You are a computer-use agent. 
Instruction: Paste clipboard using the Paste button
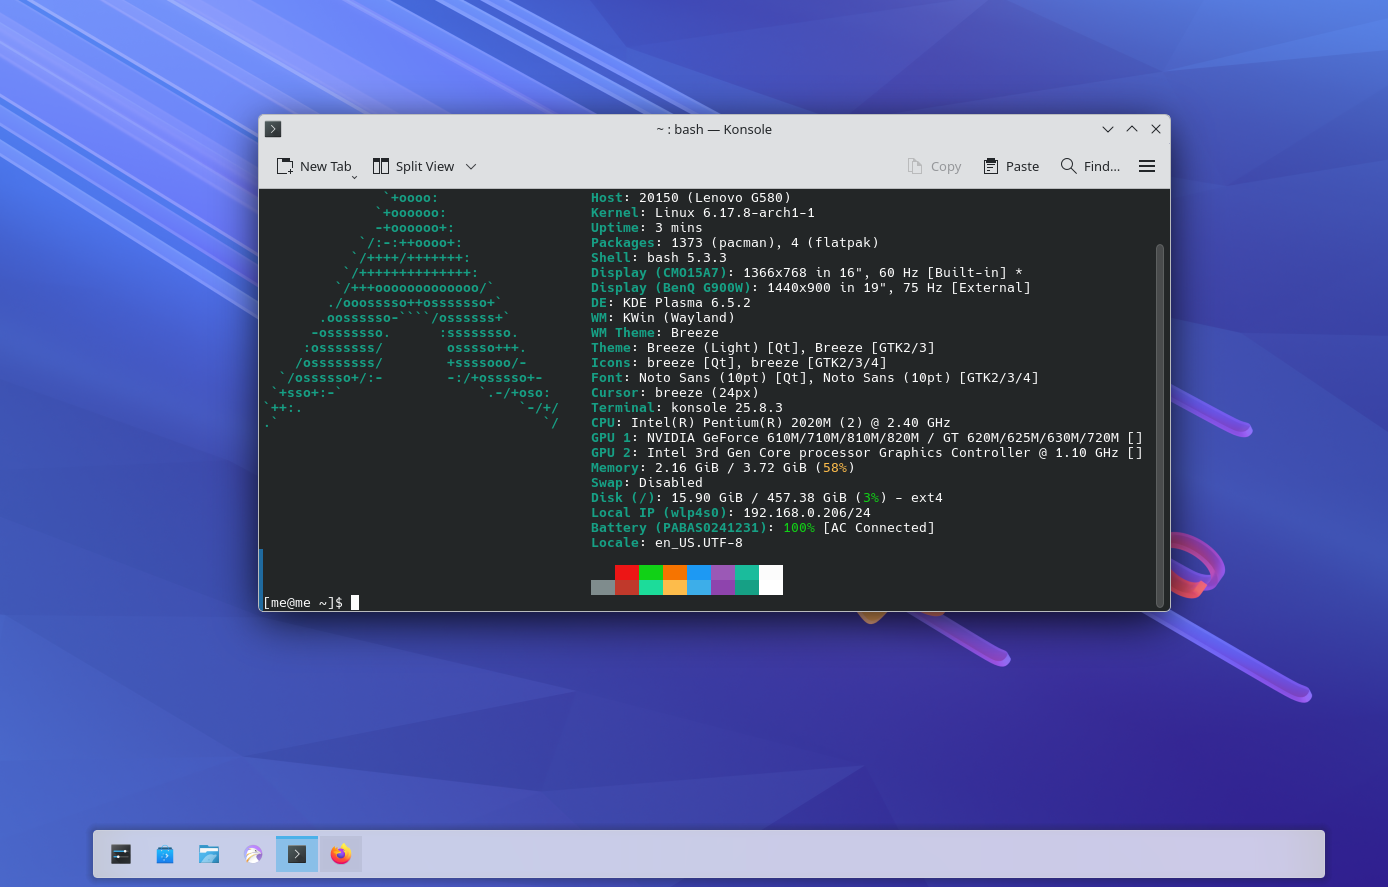point(1011,166)
